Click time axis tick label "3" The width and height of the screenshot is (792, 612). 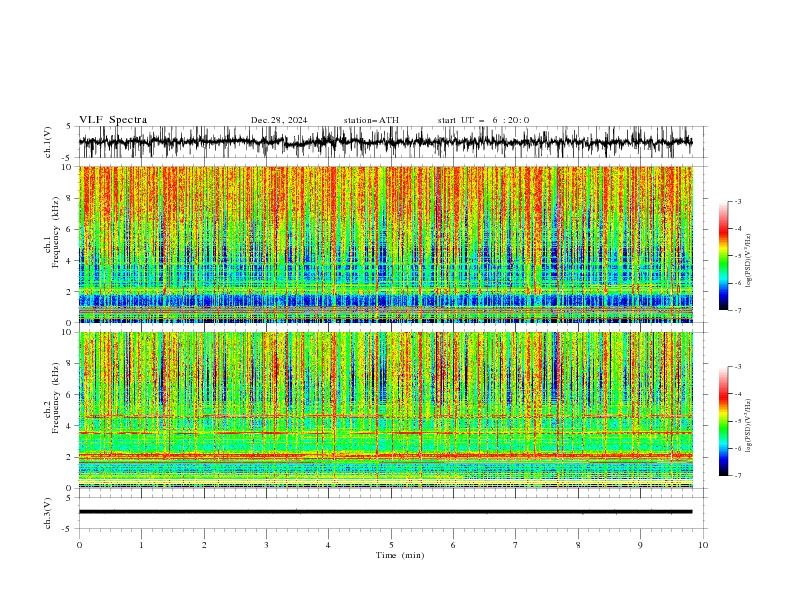[266, 545]
